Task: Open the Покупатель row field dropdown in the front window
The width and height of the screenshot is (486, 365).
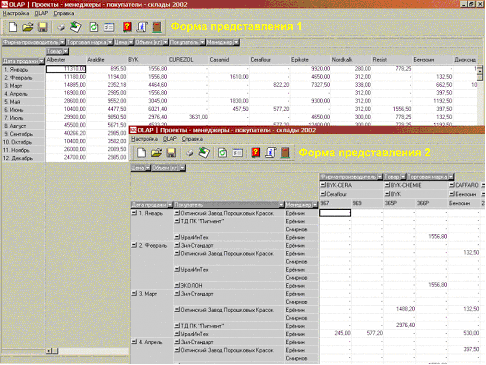Action: 281,205
